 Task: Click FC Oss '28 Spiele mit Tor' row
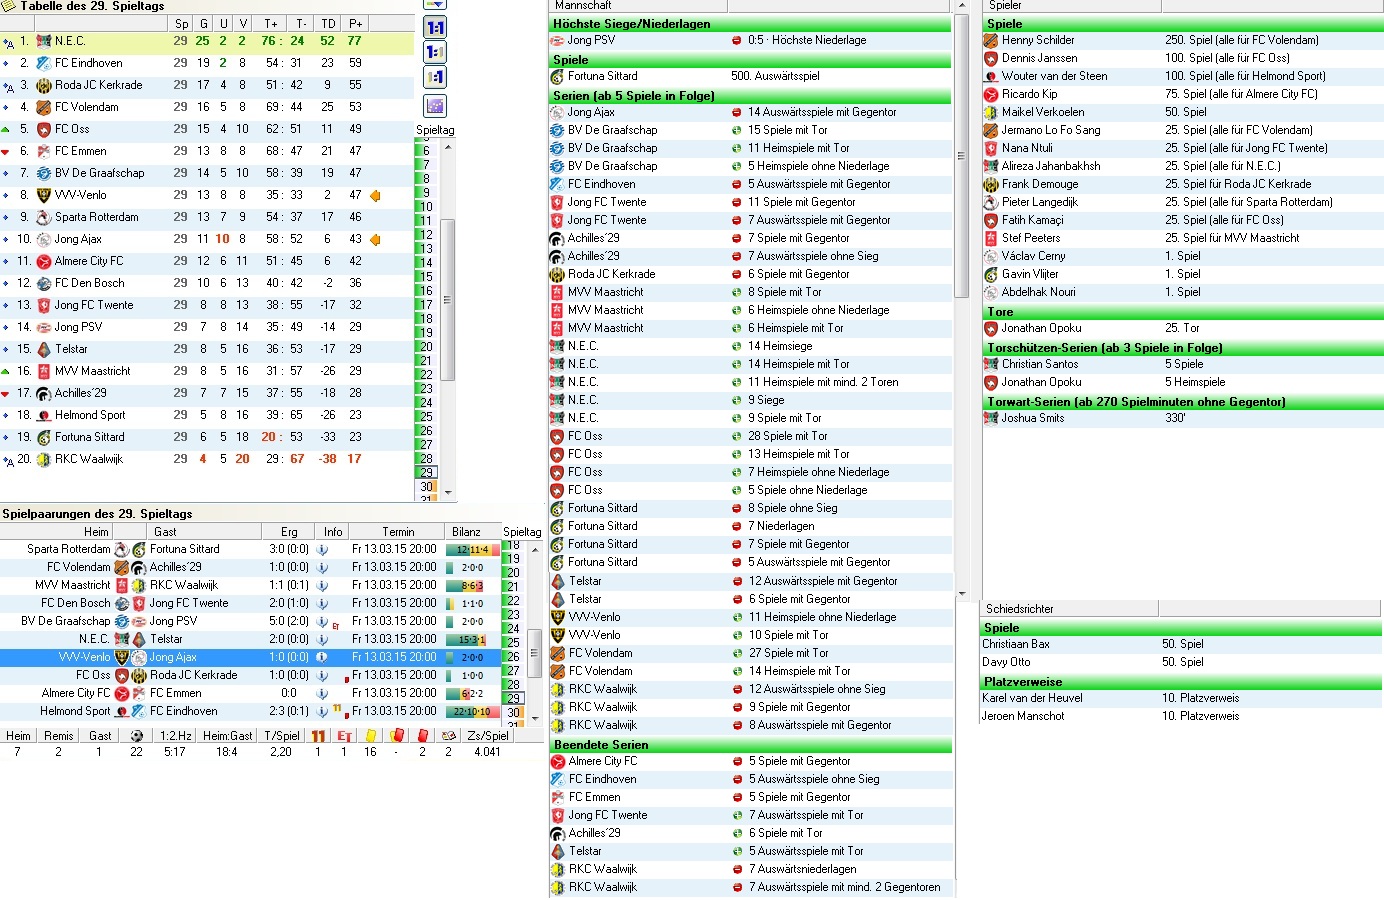pyautogui.click(x=750, y=436)
